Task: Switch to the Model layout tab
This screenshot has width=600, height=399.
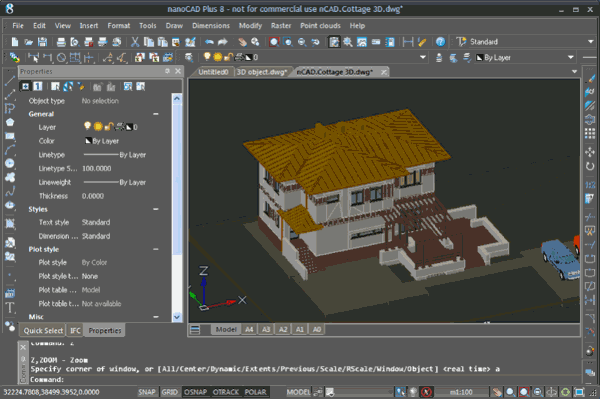Action: coord(226,329)
